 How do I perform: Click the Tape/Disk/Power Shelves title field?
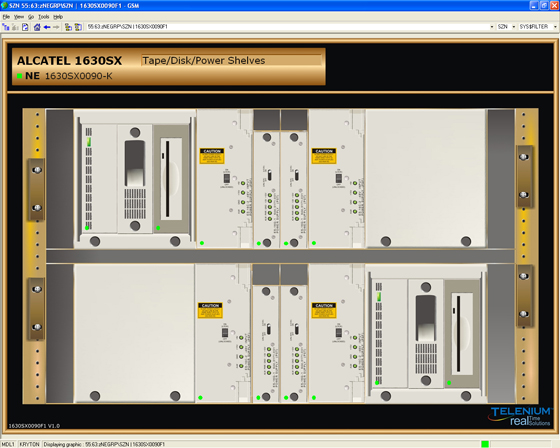[x=231, y=60]
